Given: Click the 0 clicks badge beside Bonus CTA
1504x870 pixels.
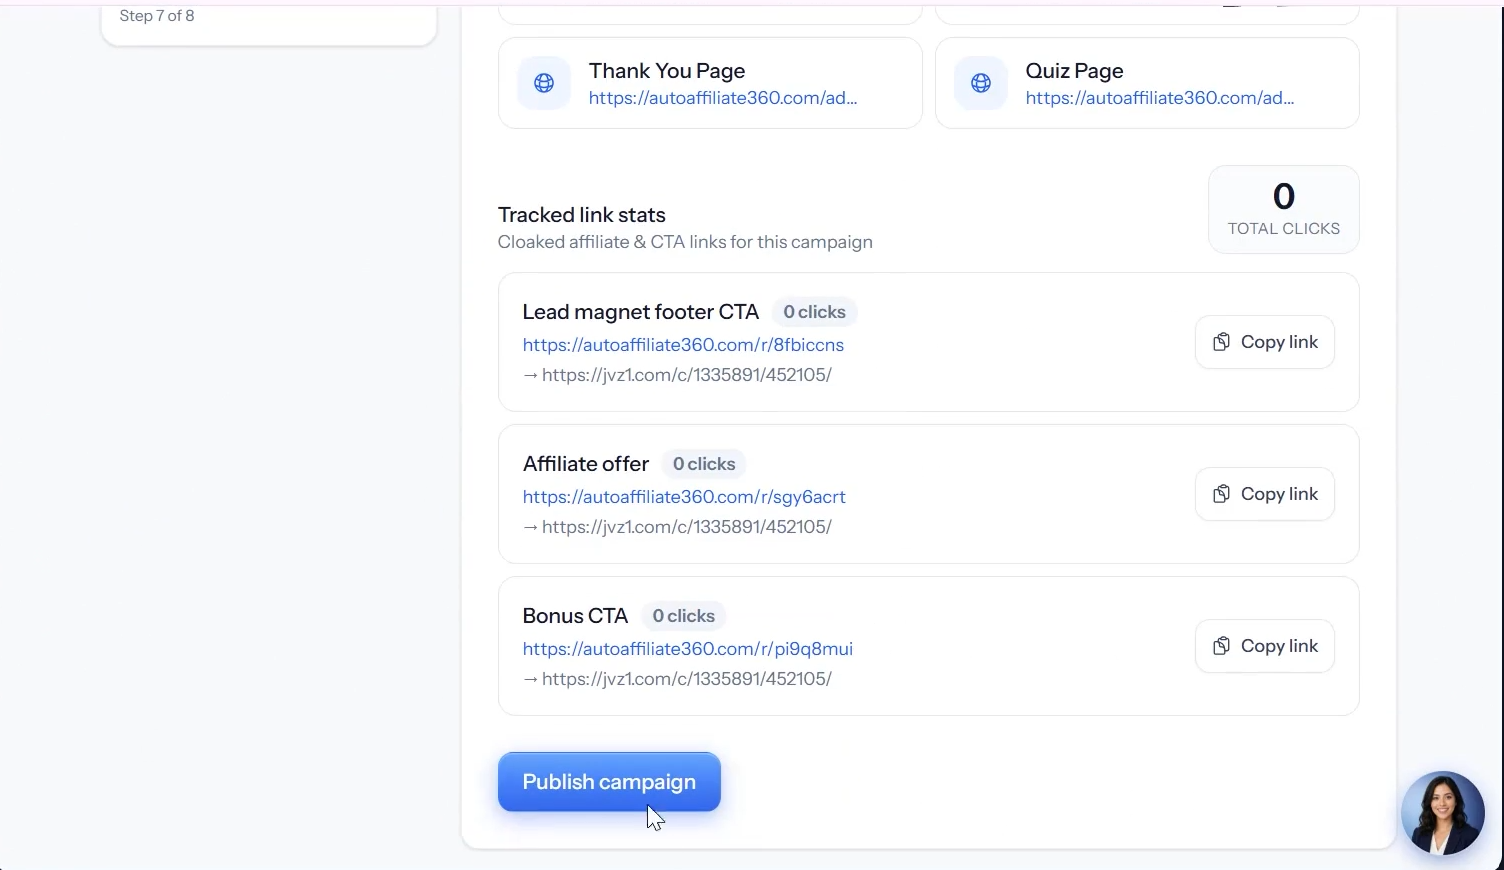Looking at the screenshot, I should click(683, 616).
